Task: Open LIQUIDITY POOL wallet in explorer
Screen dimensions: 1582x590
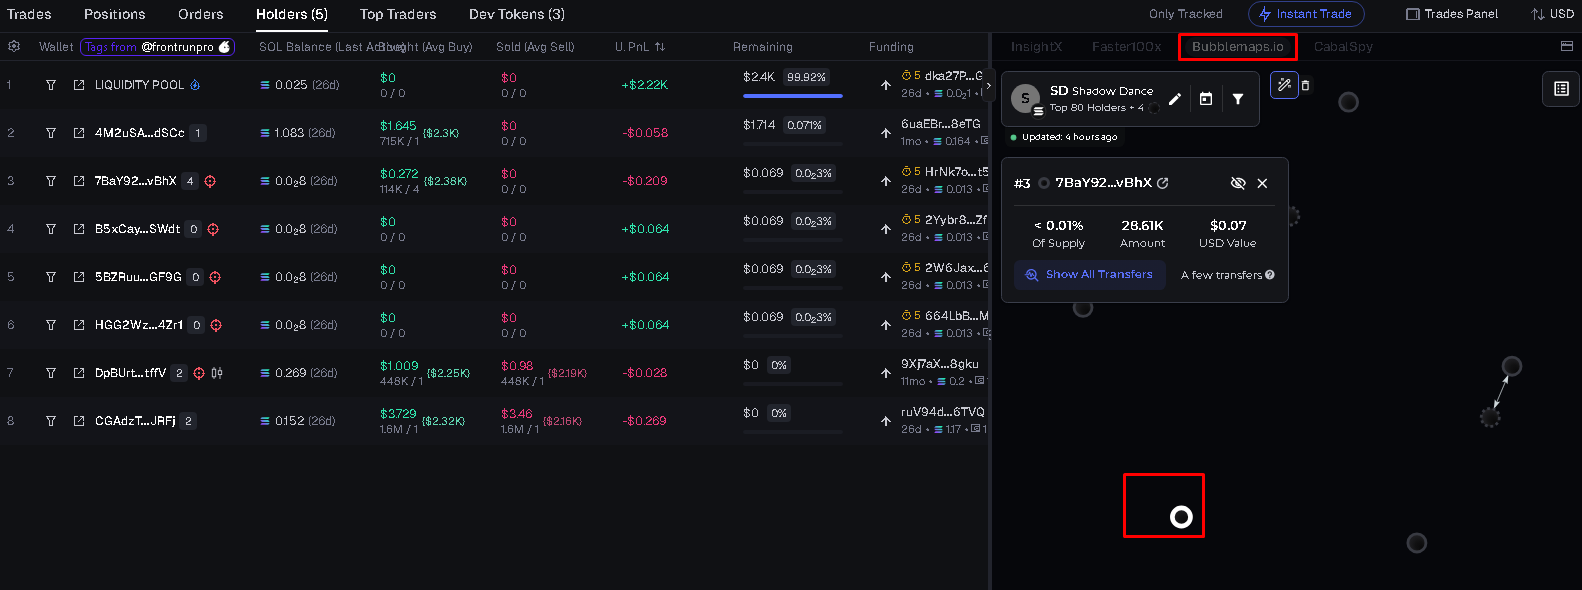Action: point(79,85)
